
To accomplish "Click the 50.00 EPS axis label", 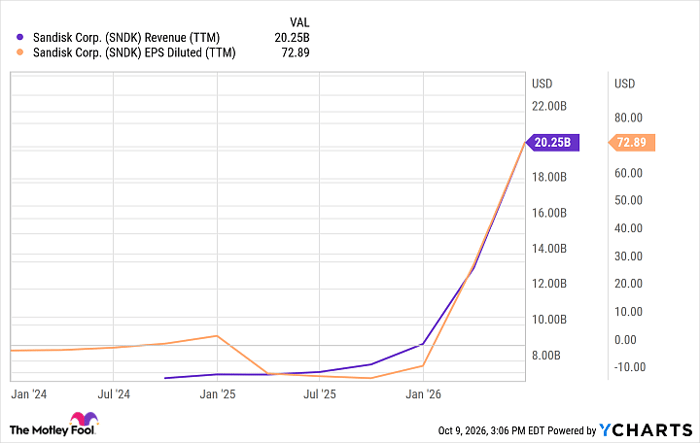I will tap(629, 200).
